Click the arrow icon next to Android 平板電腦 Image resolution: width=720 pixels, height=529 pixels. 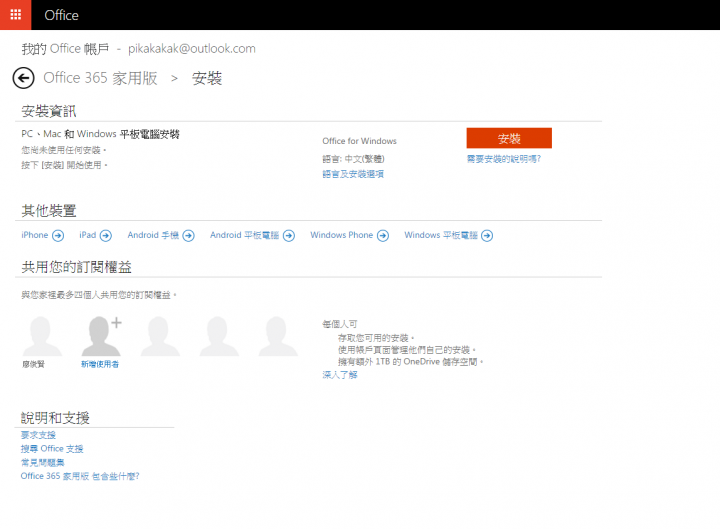coord(289,236)
